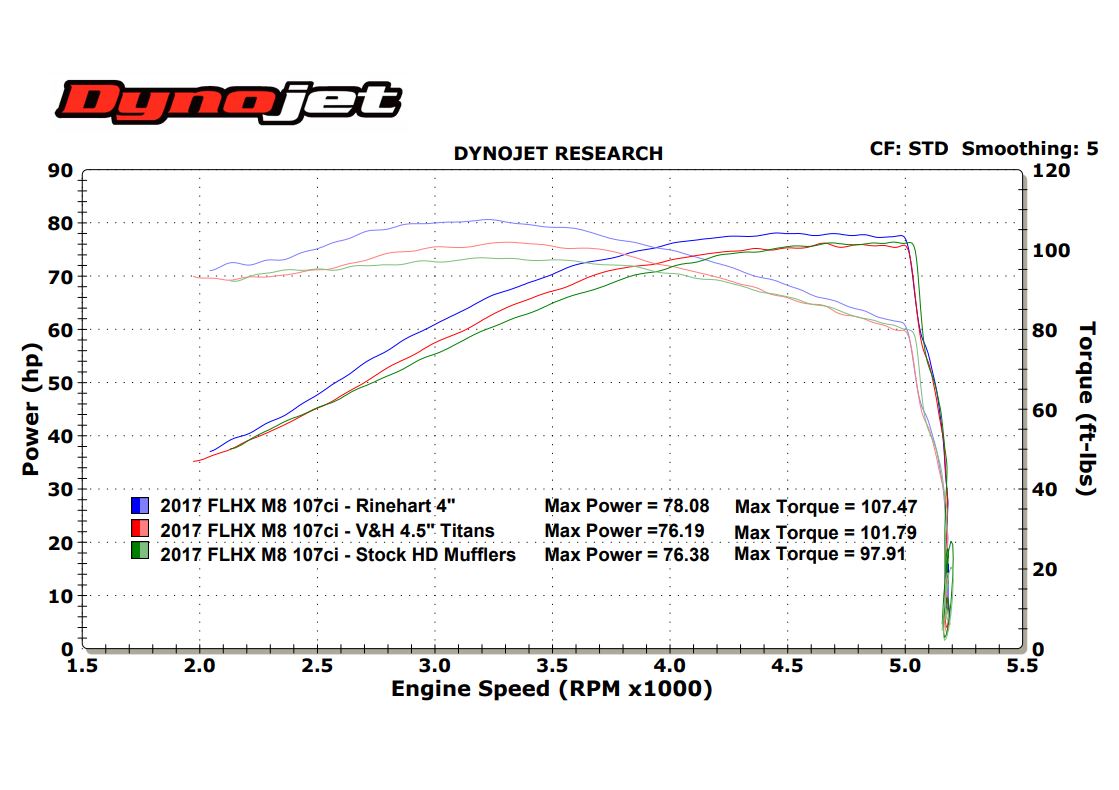Viewport: 1119px width, 790px height.
Task: Click the Dynojet logo
Action: [228, 102]
